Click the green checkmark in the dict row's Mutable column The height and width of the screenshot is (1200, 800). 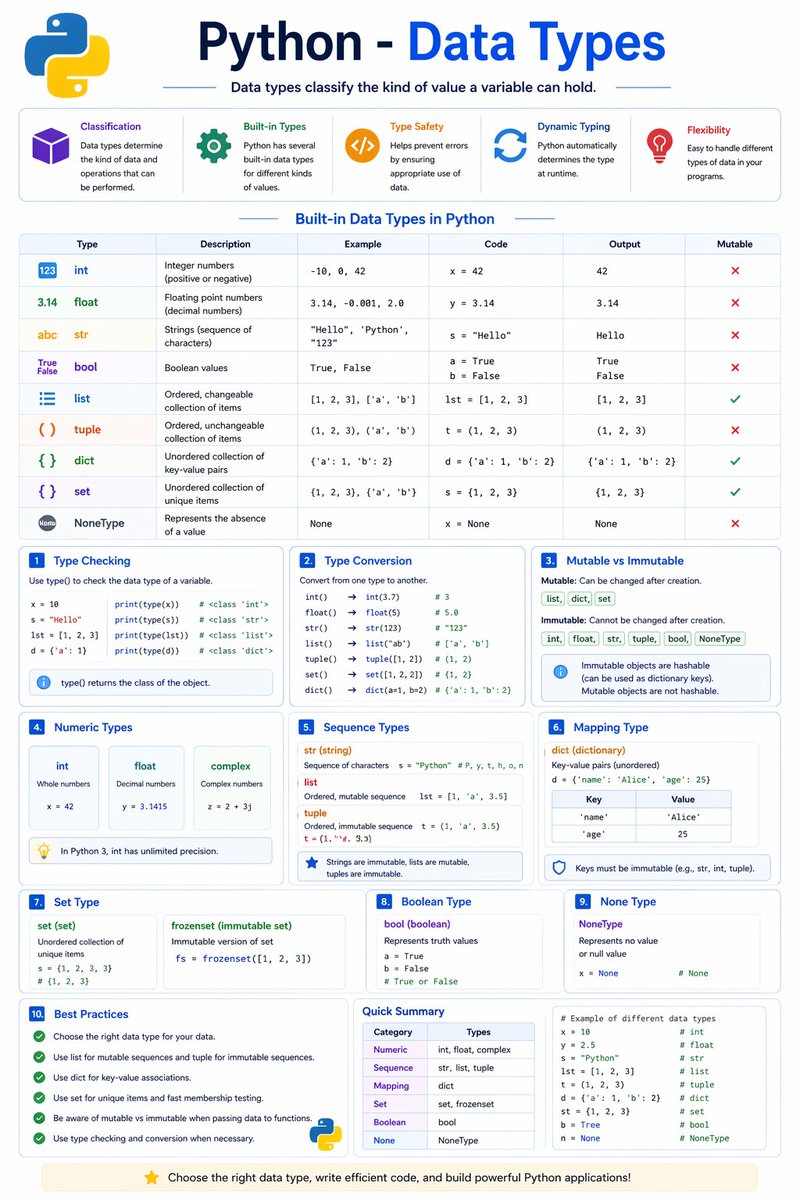coord(735,461)
